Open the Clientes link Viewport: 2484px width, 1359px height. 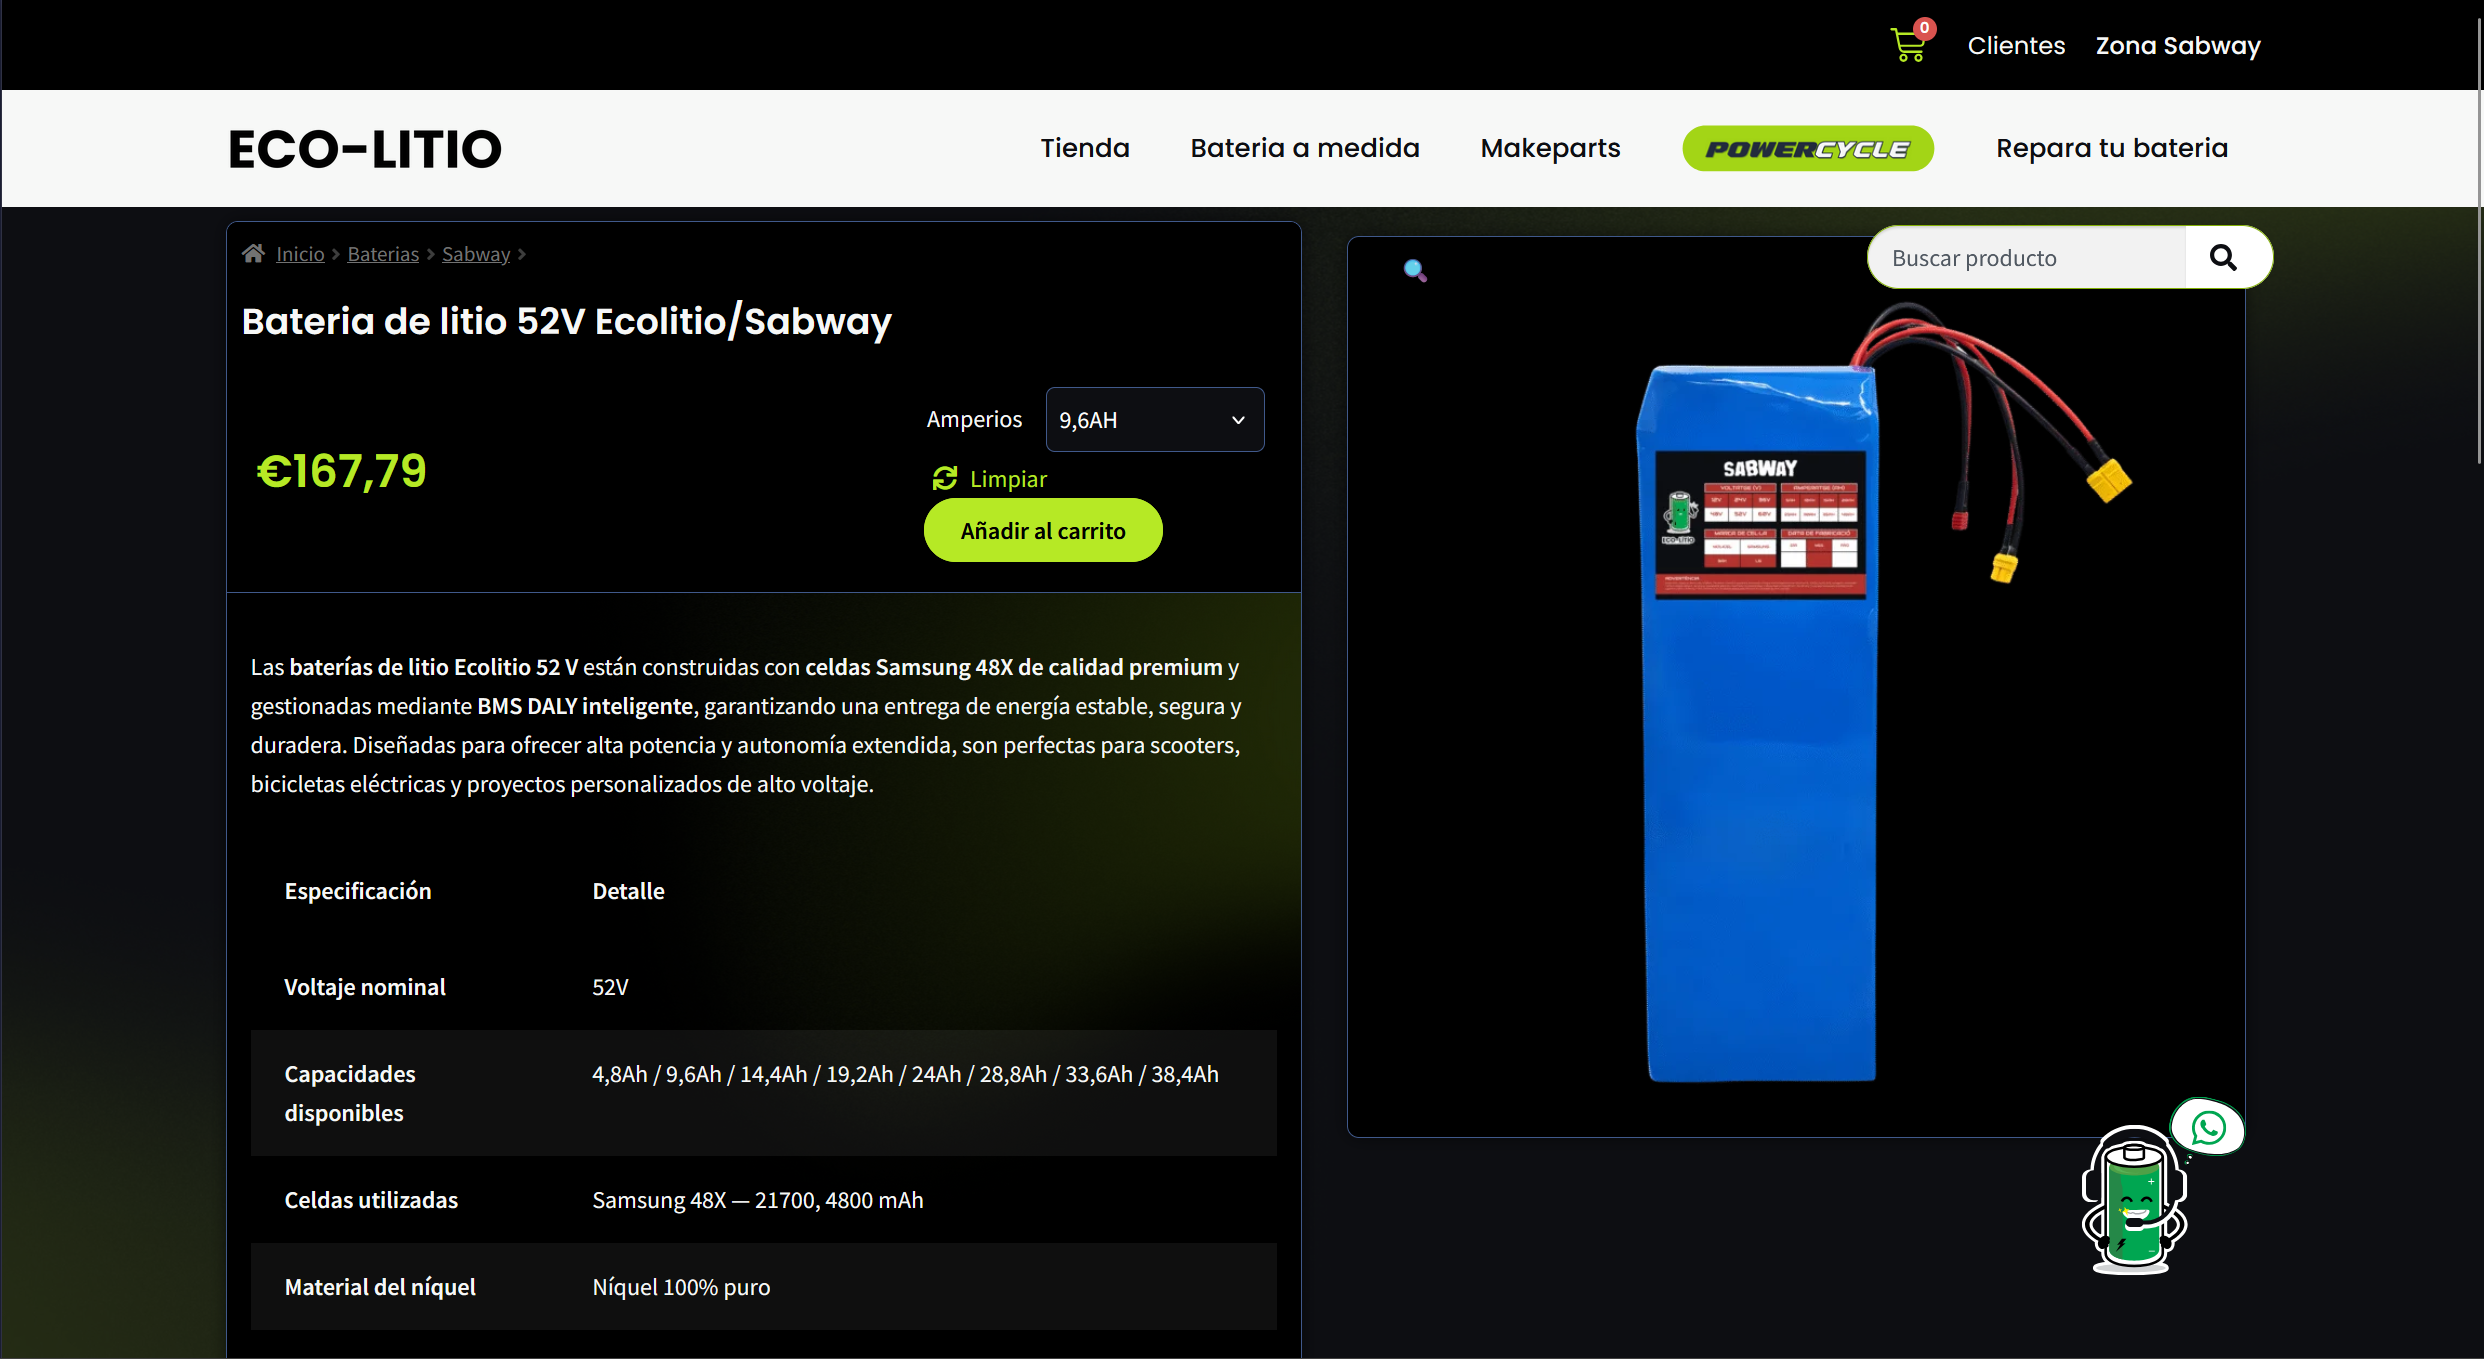[2015, 46]
